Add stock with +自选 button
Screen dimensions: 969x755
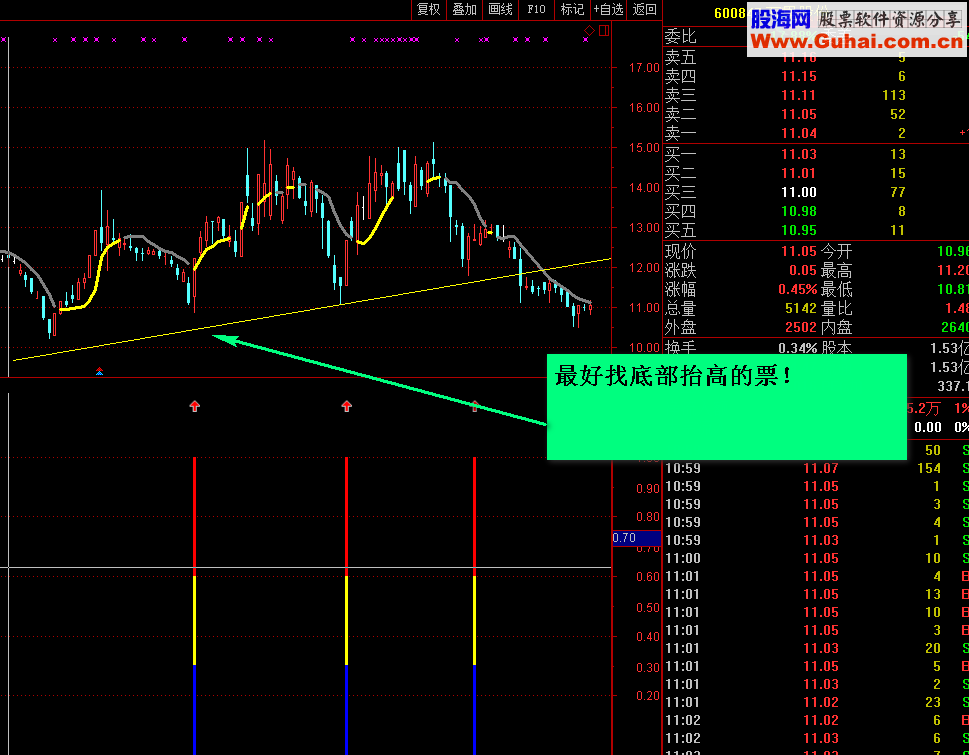pos(608,9)
